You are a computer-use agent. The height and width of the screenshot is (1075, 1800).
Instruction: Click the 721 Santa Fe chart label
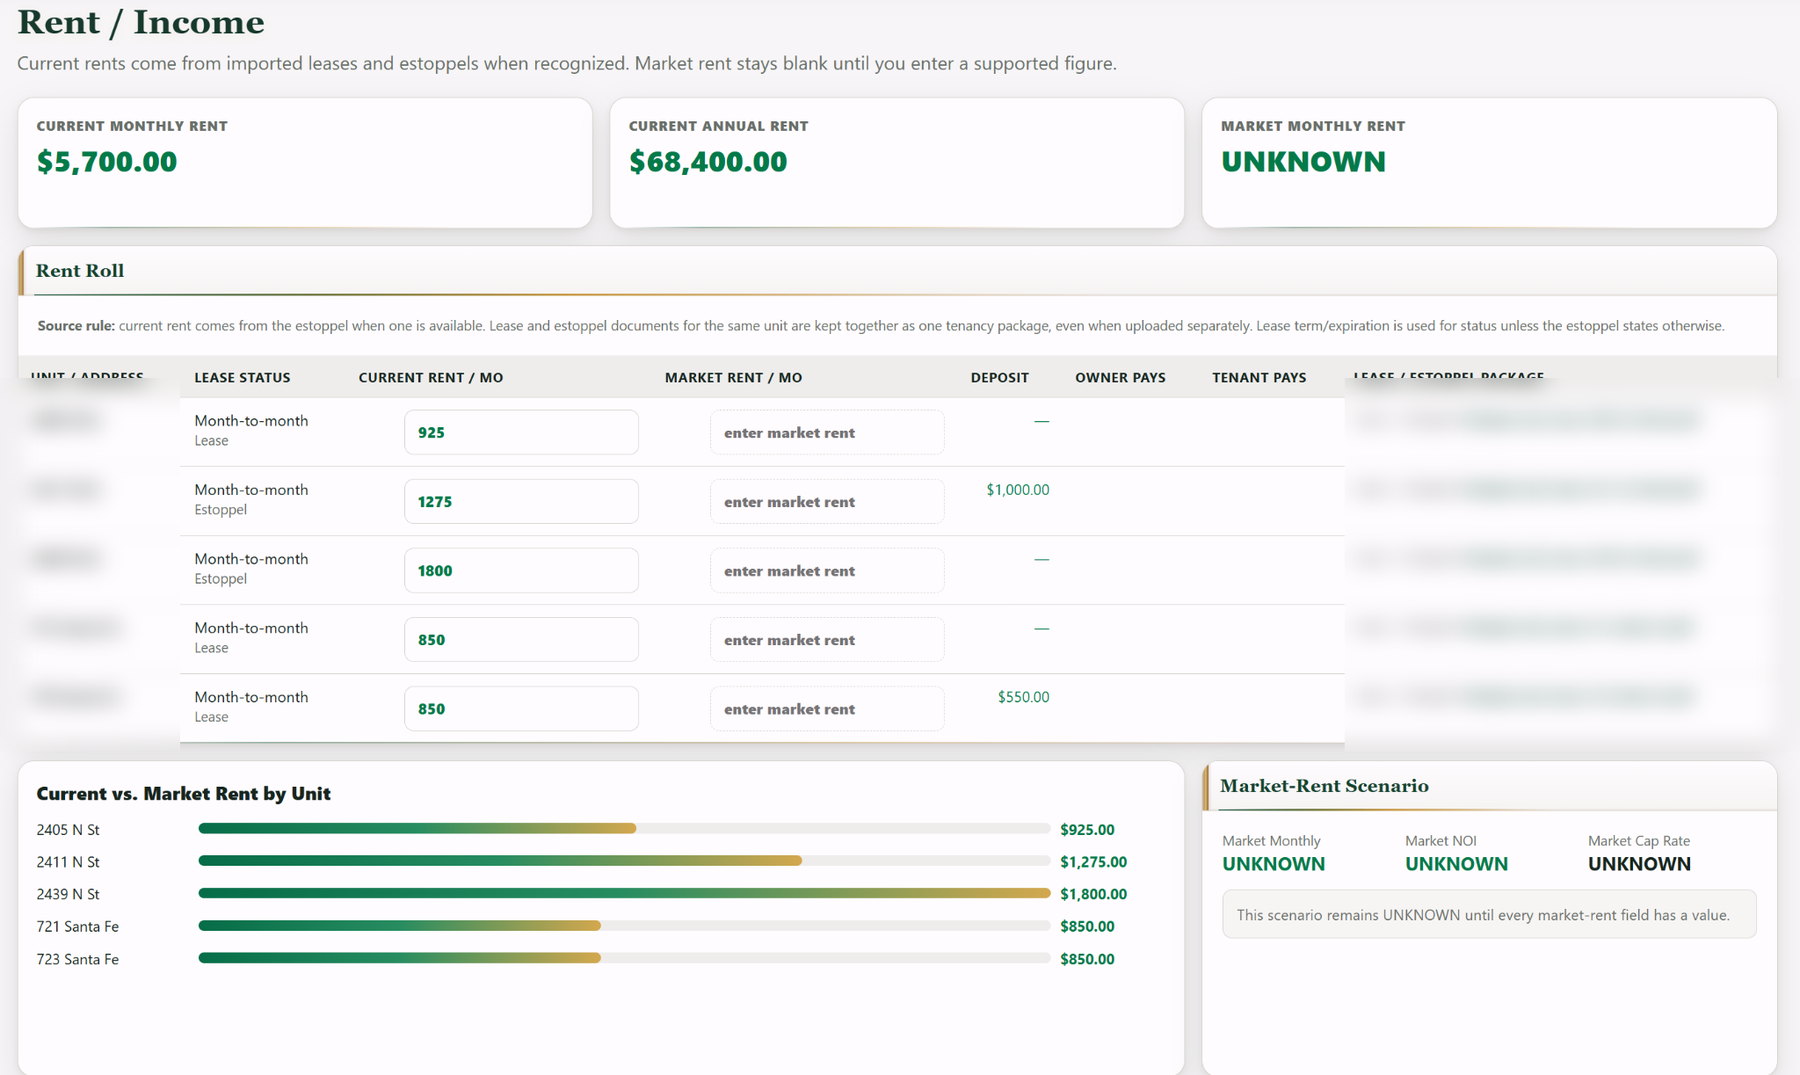coord(77,927)
